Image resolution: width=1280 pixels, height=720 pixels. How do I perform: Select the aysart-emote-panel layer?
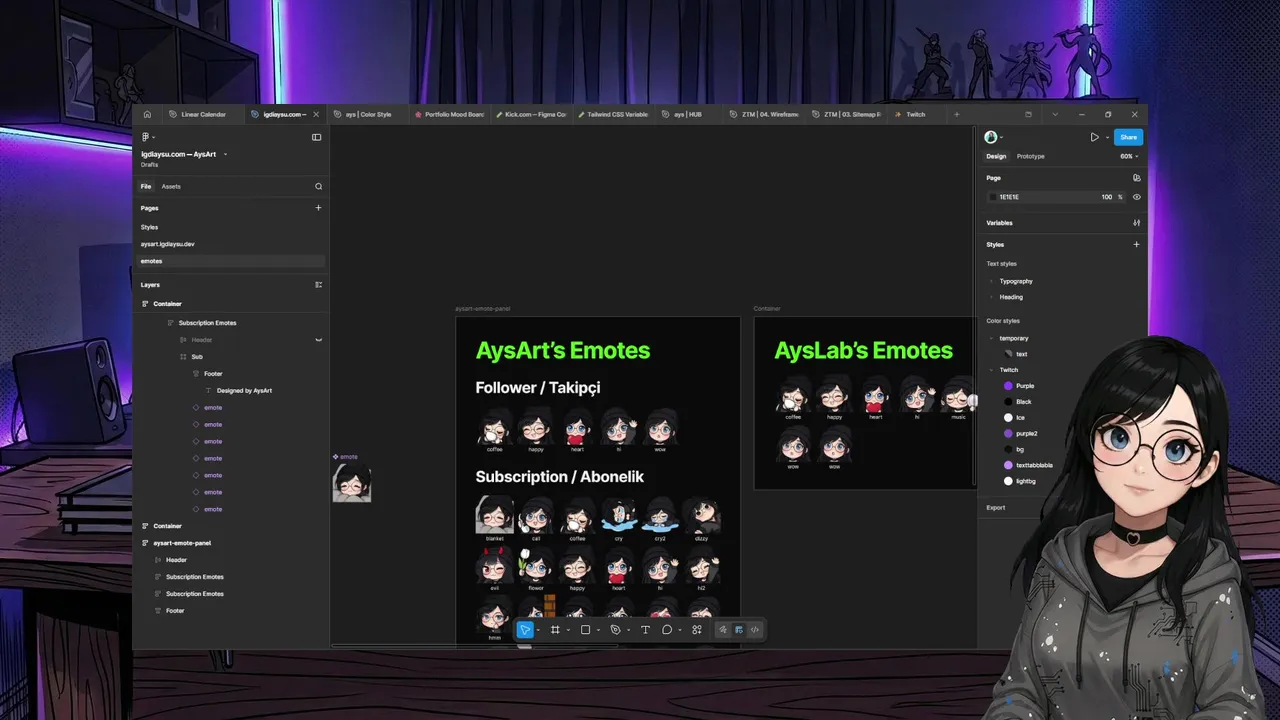coord(182,543)
